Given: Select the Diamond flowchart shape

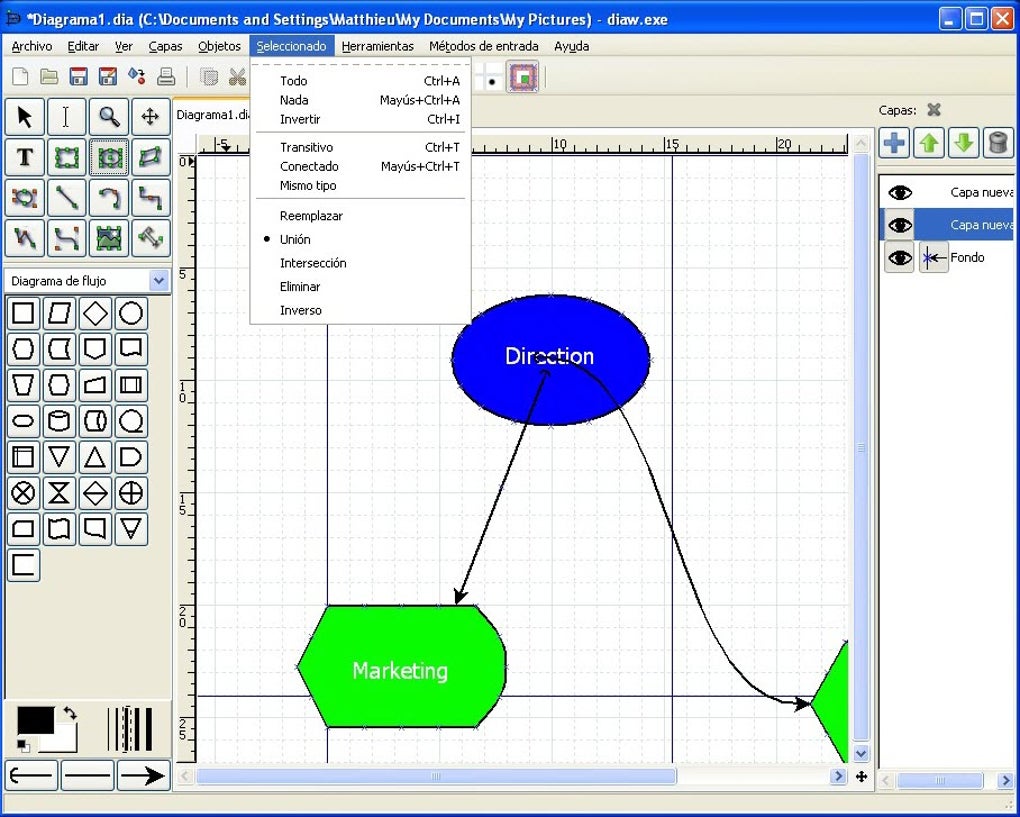Looking at the screenshot, I should (93, 313).
